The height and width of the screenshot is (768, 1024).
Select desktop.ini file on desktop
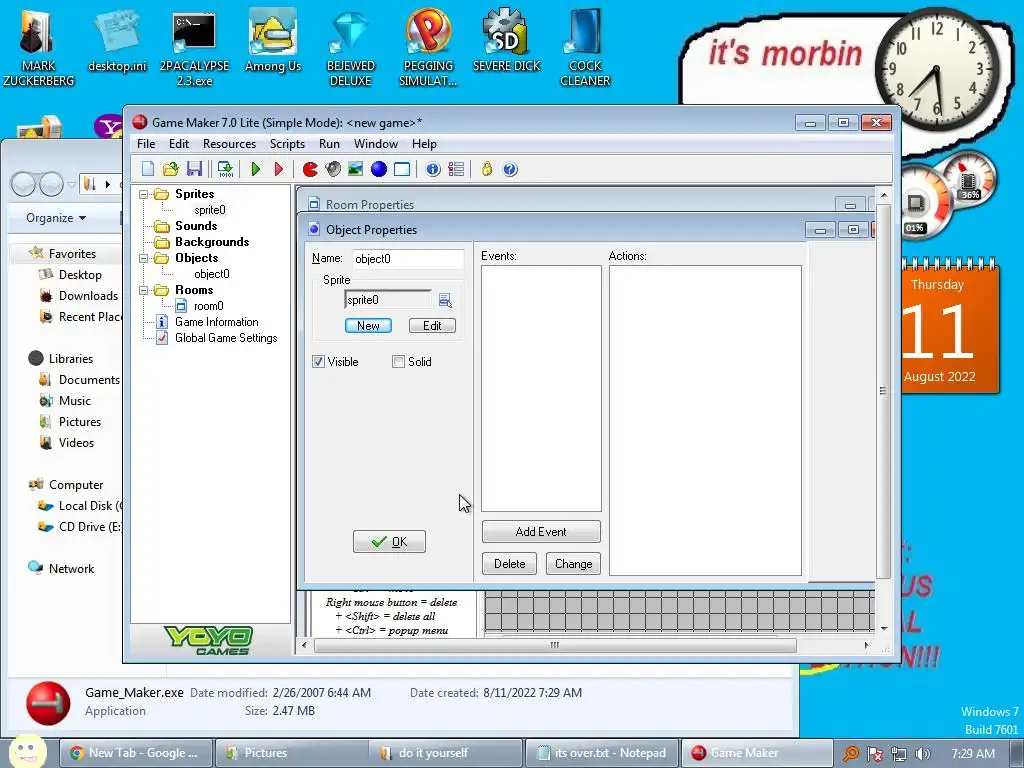[x=117, y=40]
